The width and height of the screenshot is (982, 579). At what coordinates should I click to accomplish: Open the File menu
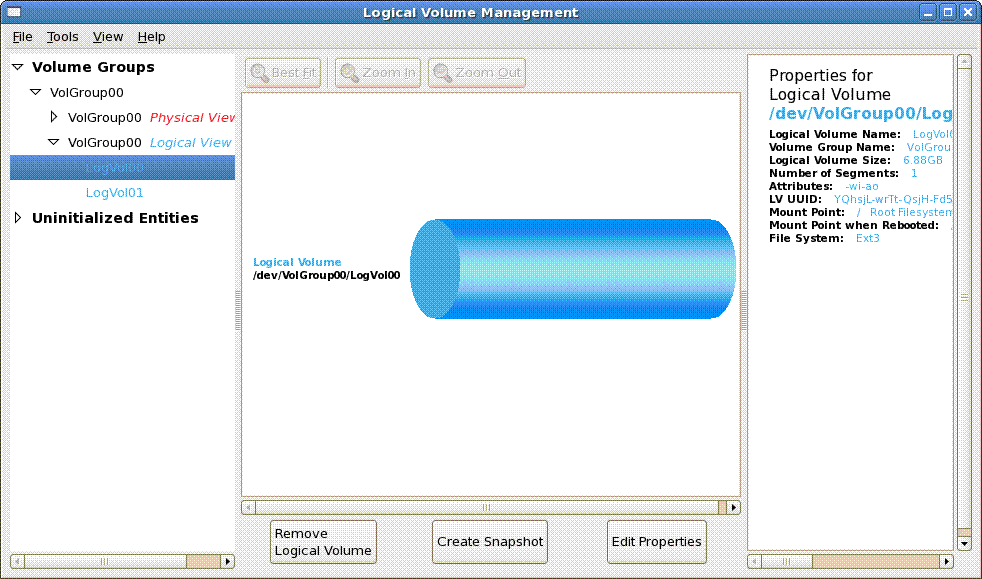click(x=22, y=37)
